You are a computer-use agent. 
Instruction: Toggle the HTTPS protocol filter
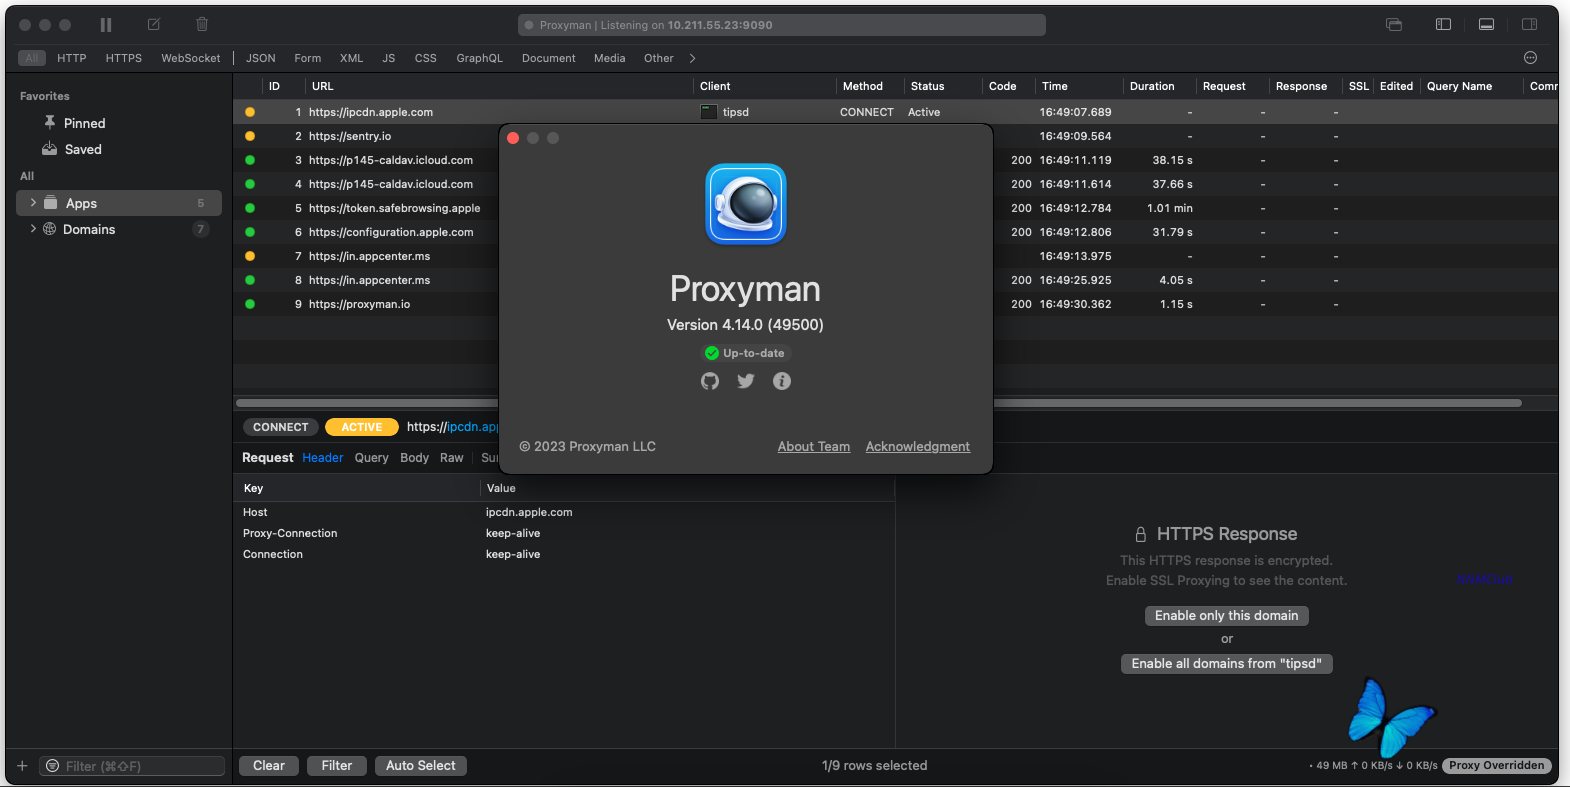(124, 58)
